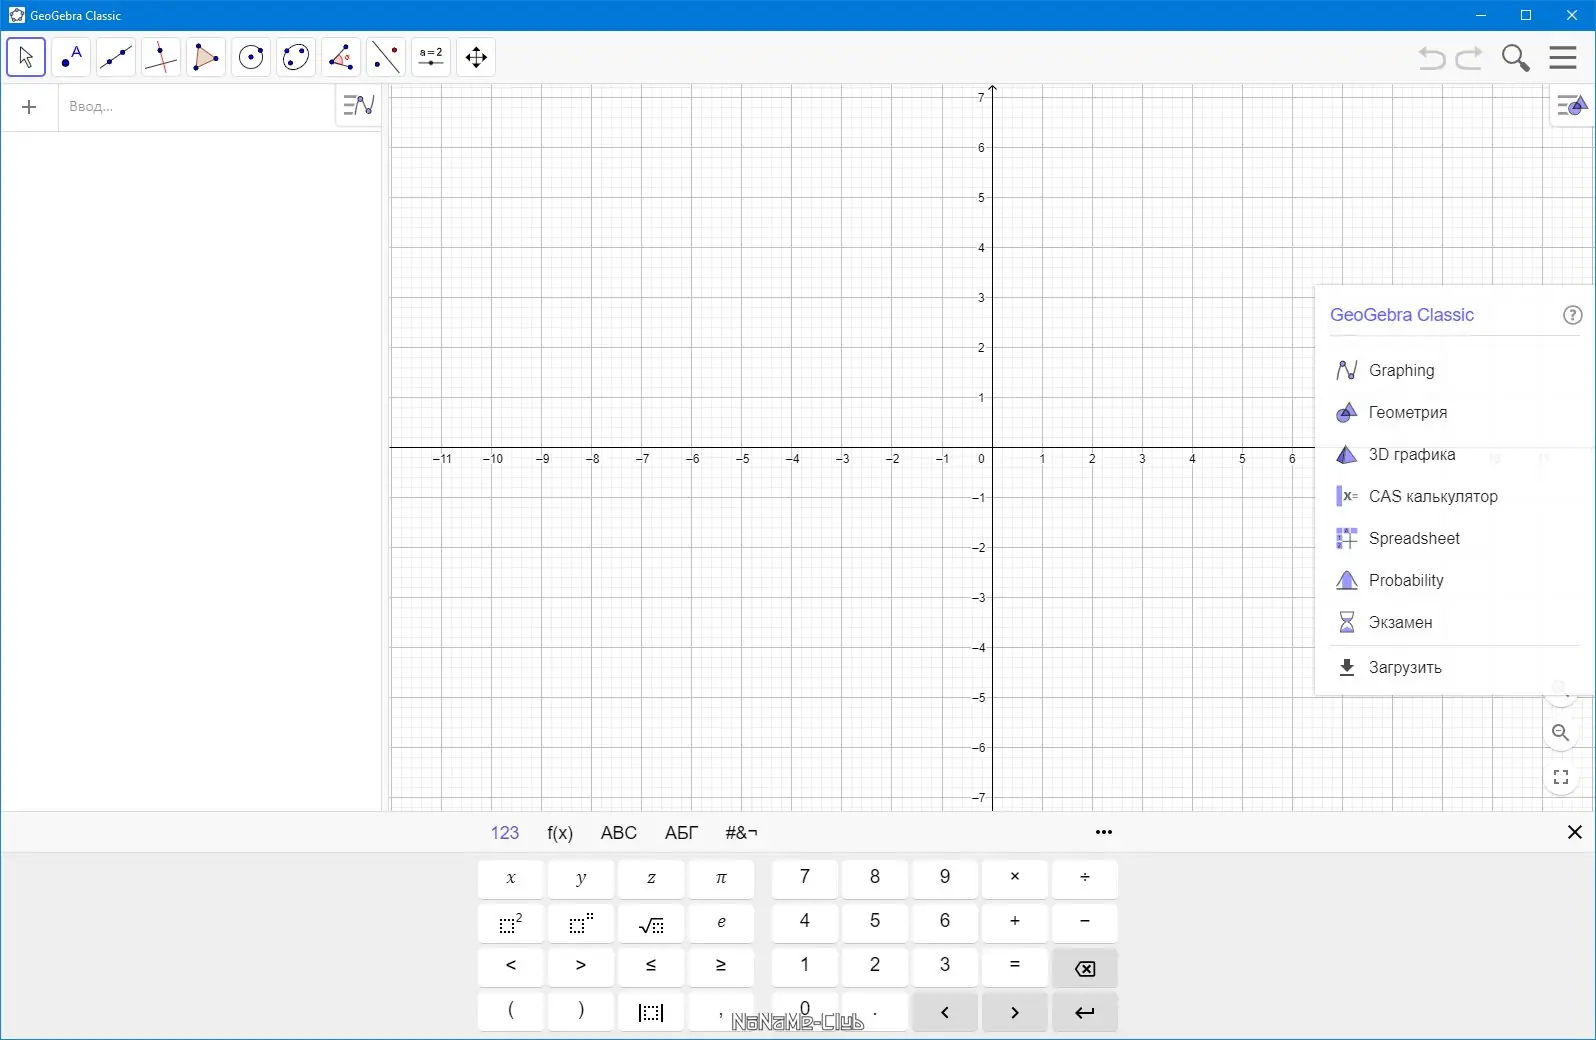The width and height of the screenshot is (1596, 1040).
Task: Open GeoGebra Classic help question mark
Action: click(1572, 315)
